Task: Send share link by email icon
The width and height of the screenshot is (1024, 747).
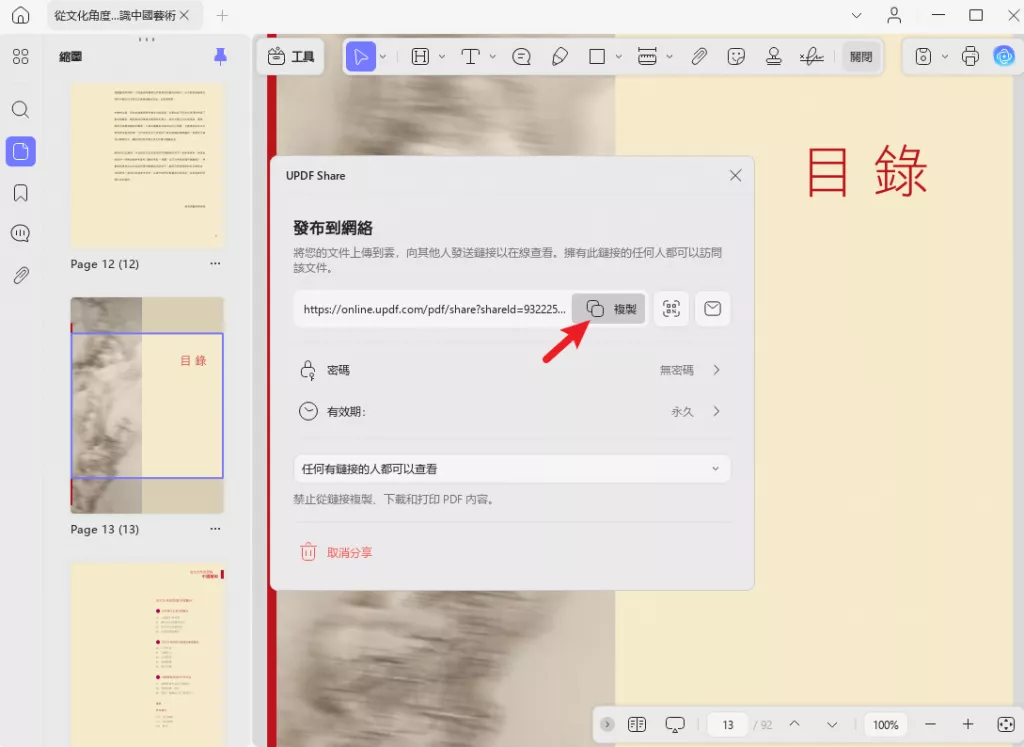Action: point(712,308)
